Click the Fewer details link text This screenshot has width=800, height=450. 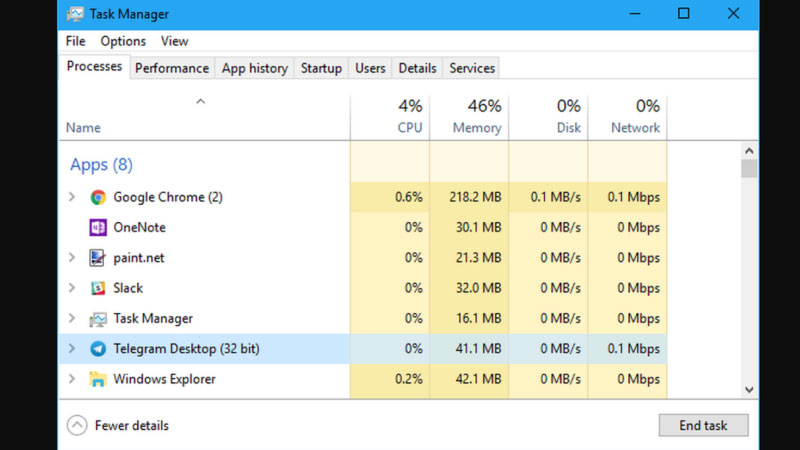click(132, 426)
